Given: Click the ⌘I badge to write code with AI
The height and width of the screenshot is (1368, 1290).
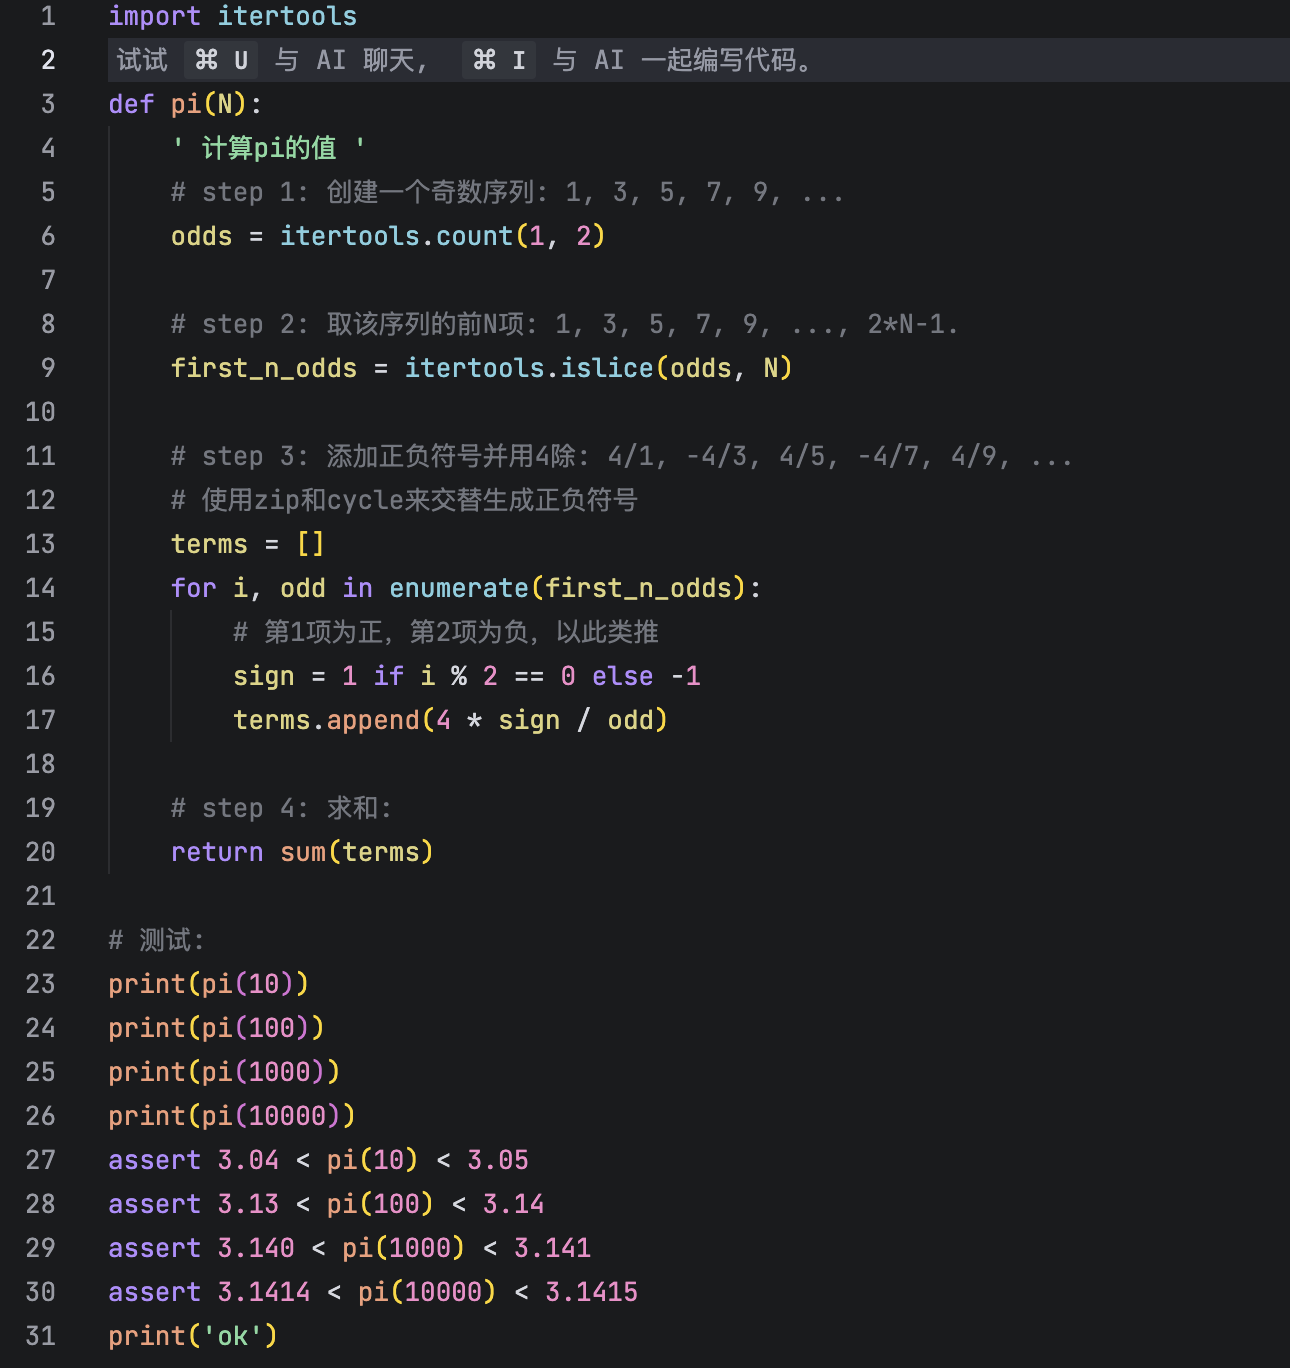Looking at the screenshot, I should pyautogui.click(x=498, y=60).
